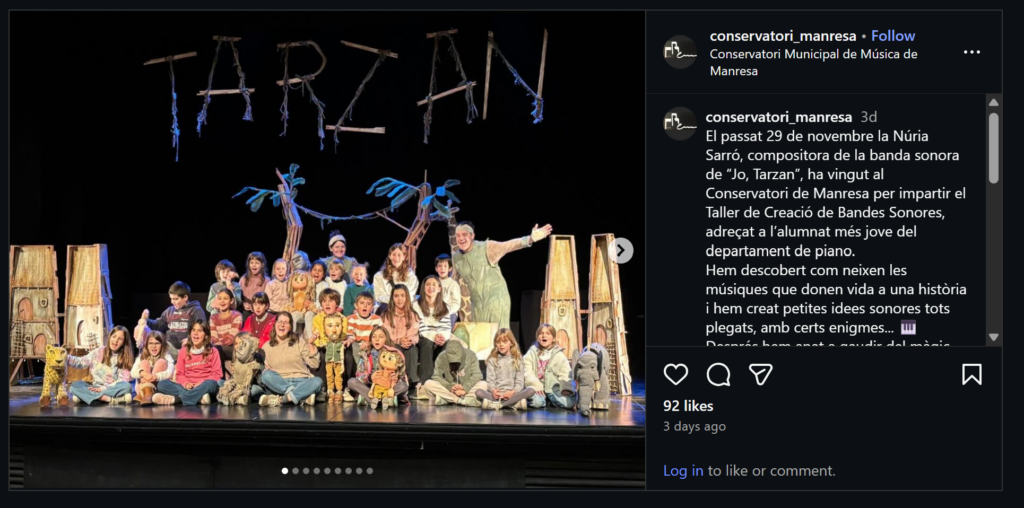Save the post with the bookmark icon

(x=971, y=374)
